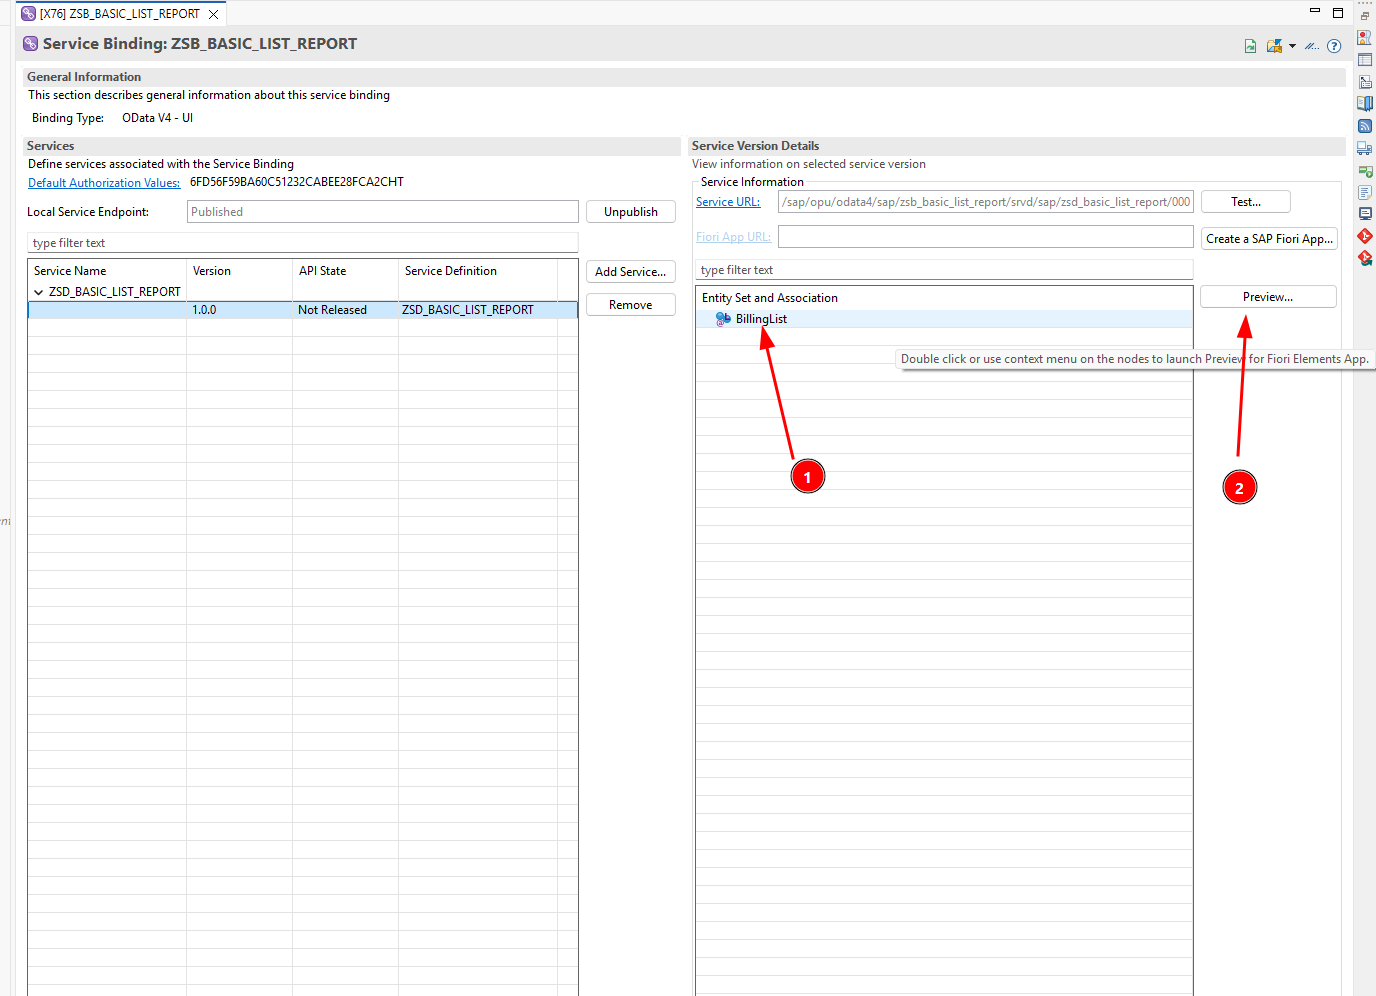
Task: Open the table grid view in right sidebar
Action: coord(1365,60)
